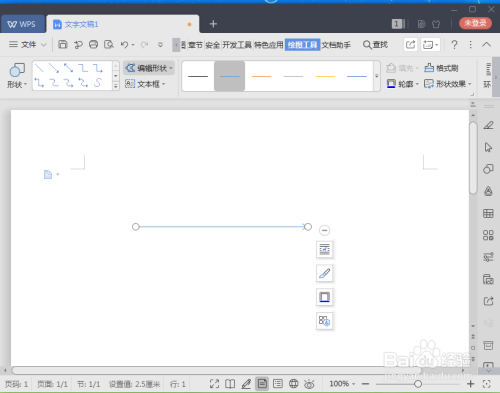Image resolution: width=500 pixels, height=393 pixels.
Task: Click the share export icon in top bar
Action: (410, 44)
